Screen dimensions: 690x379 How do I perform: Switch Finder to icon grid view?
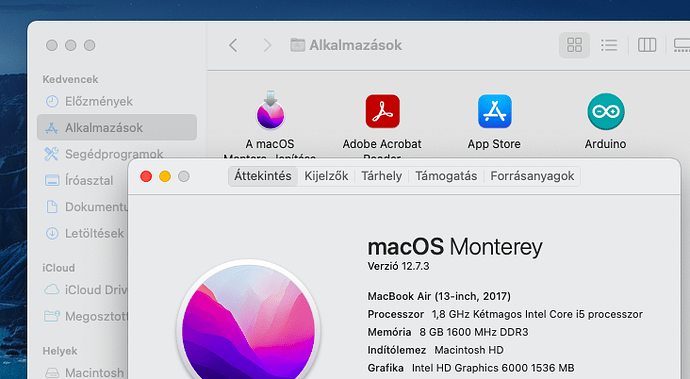coord(574,45)
